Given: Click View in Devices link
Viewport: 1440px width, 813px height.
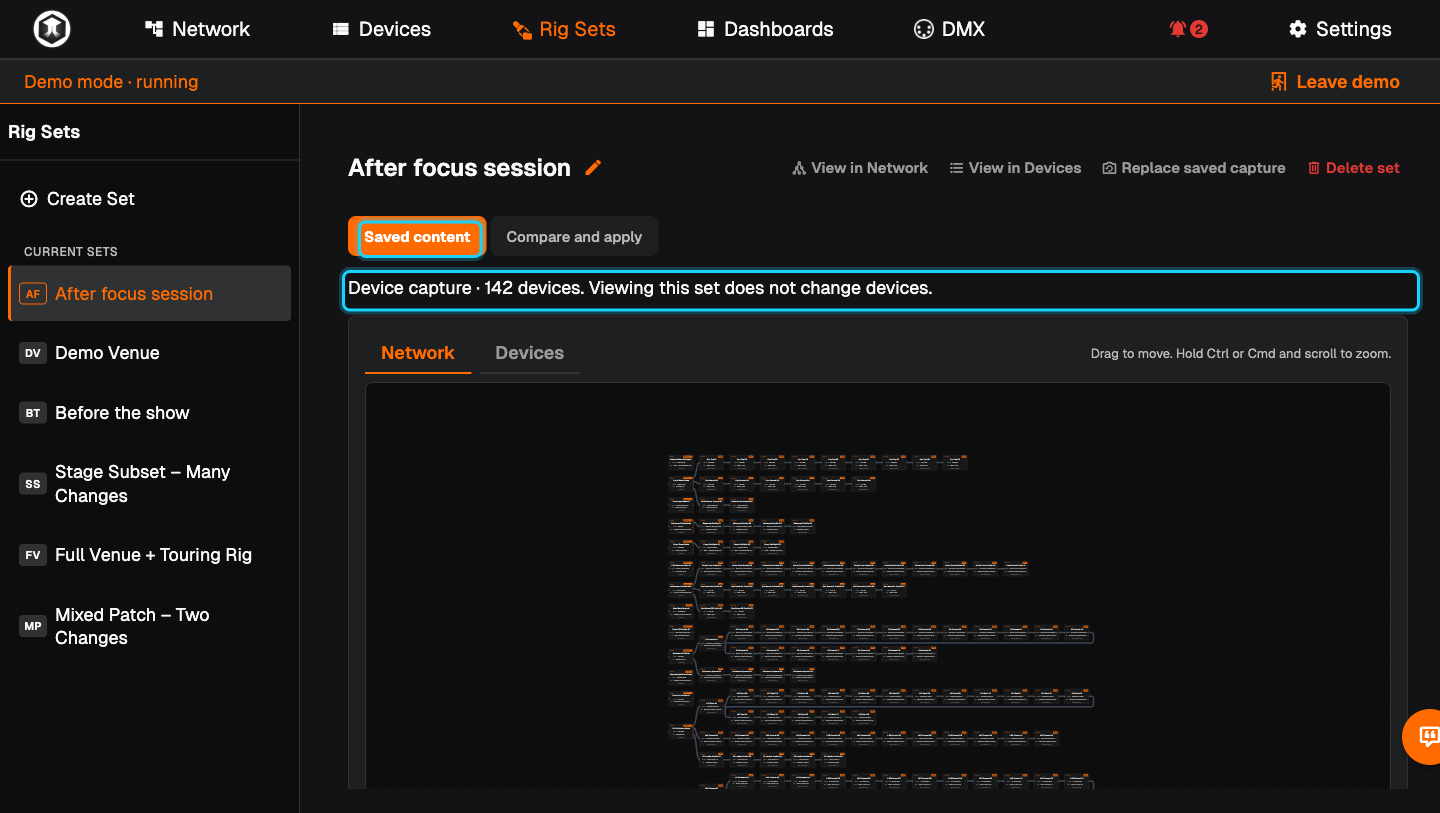Looking at the screenshot, I should [x=1015, y=168].
